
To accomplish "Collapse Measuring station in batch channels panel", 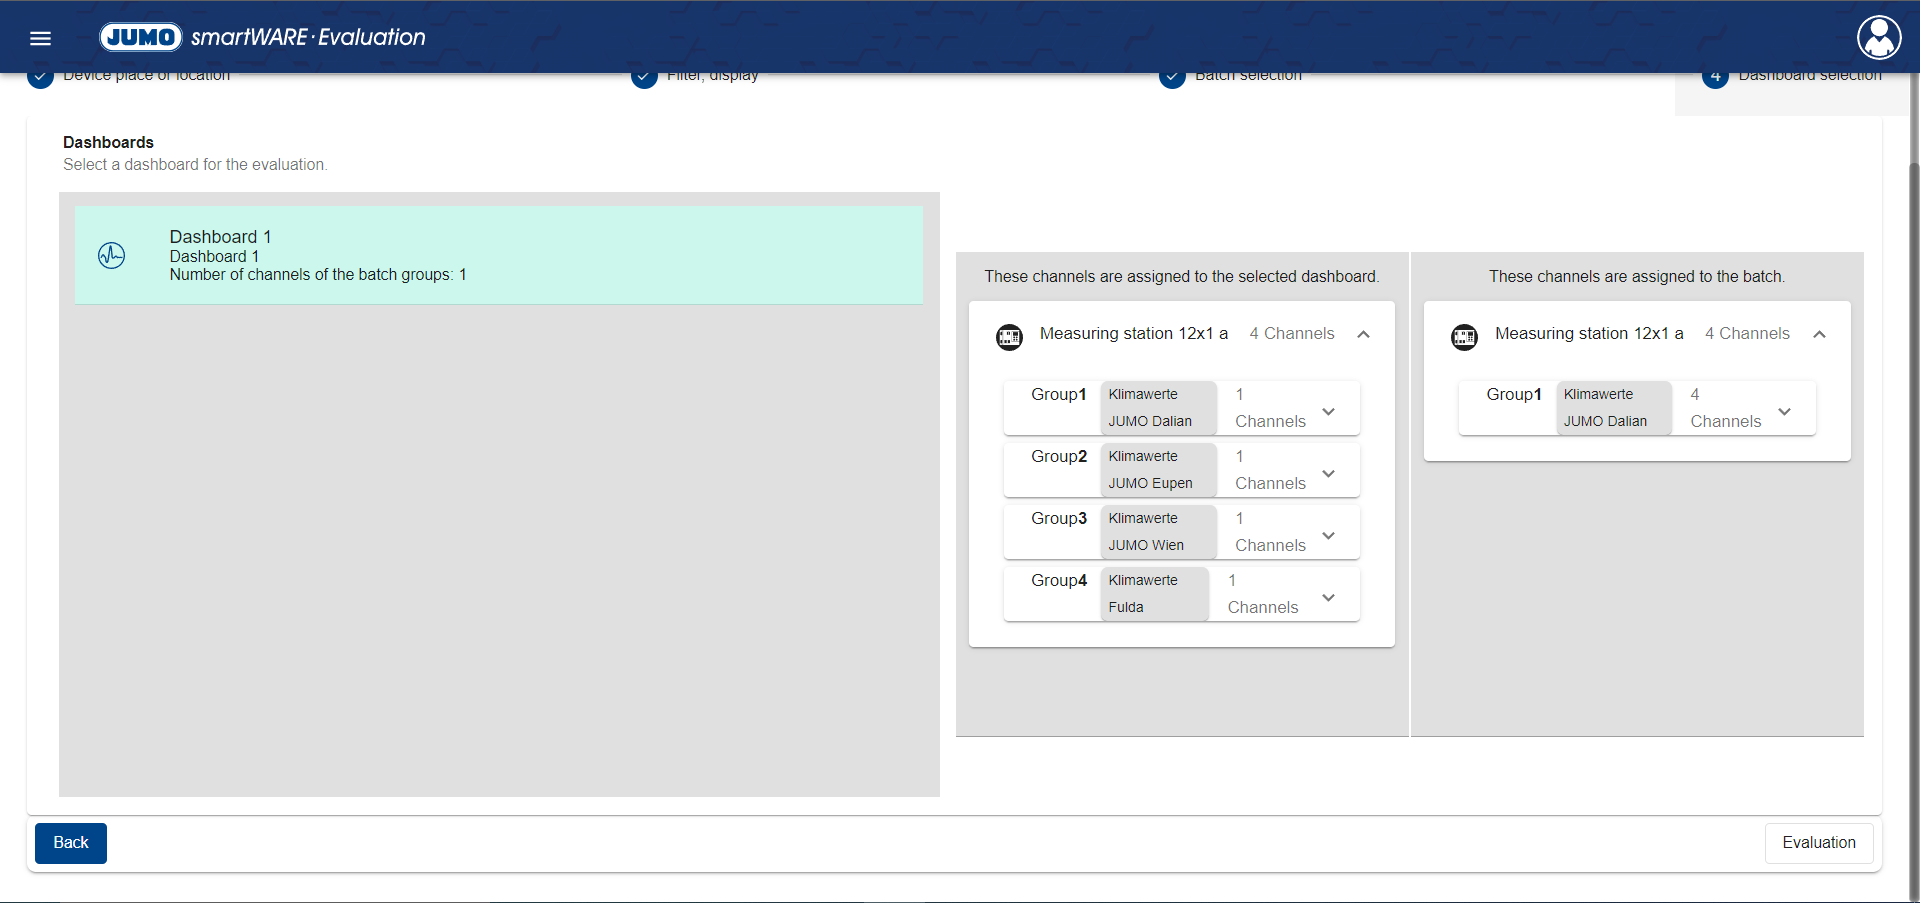I will coord(1819,334).
